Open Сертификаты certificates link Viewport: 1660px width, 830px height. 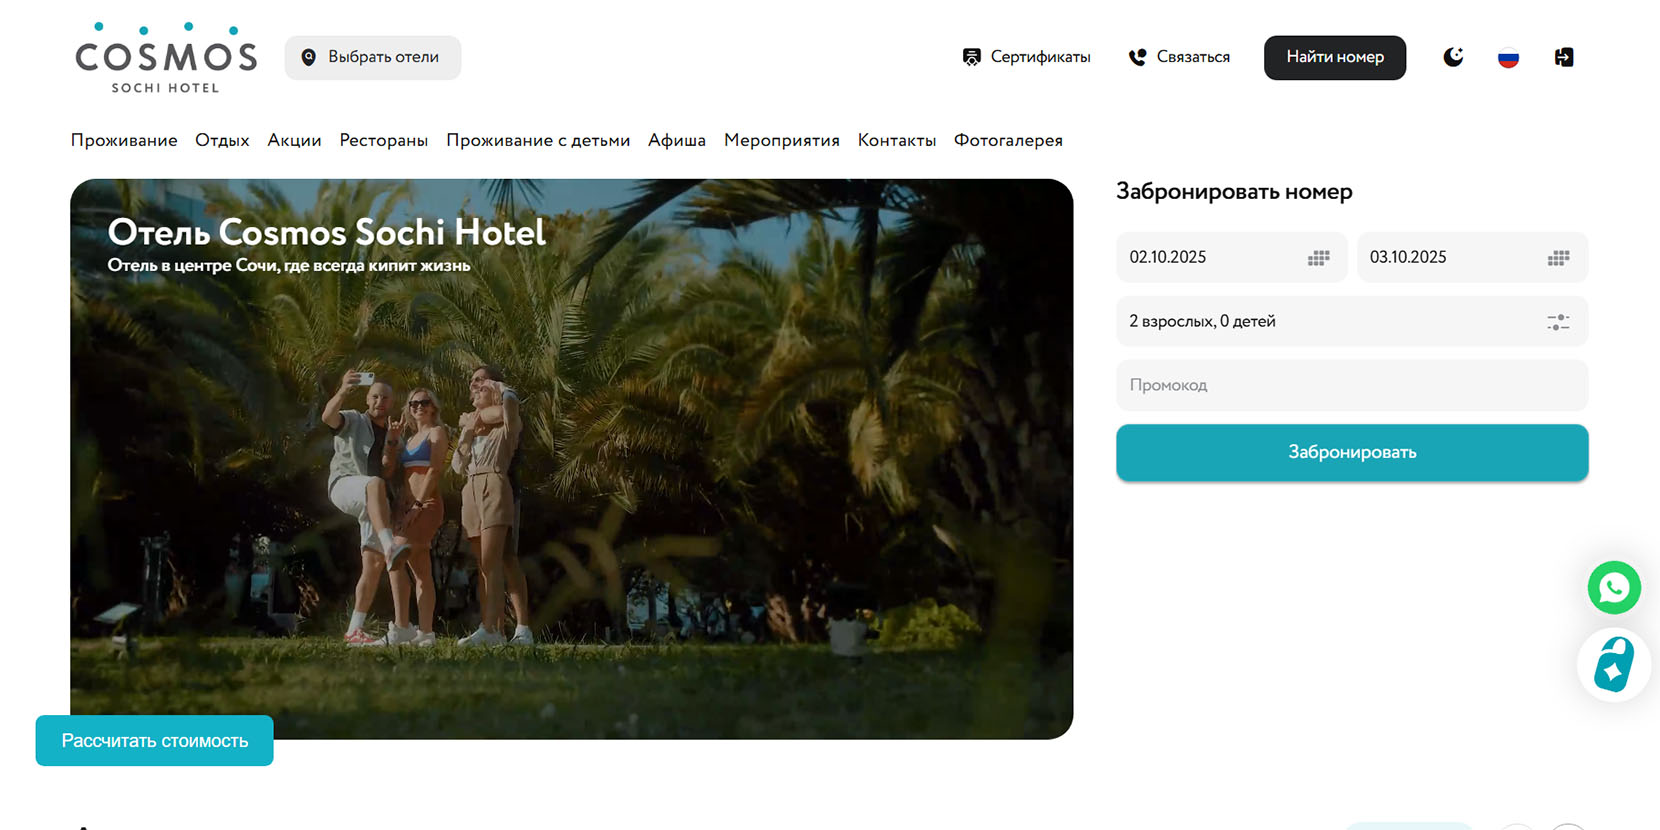coord(1026,57)
